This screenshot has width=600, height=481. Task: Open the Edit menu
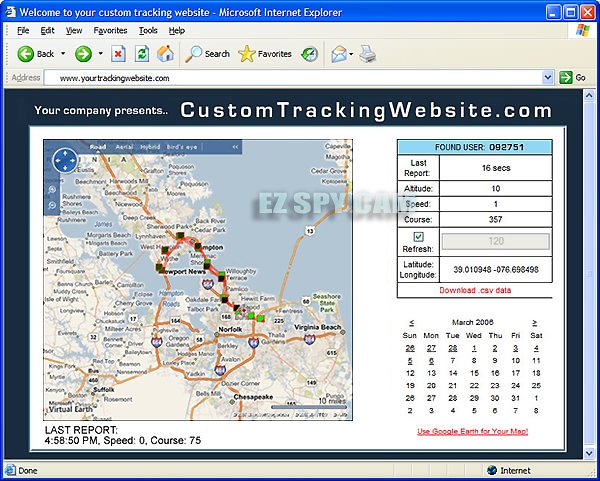(x=47, y=30)
